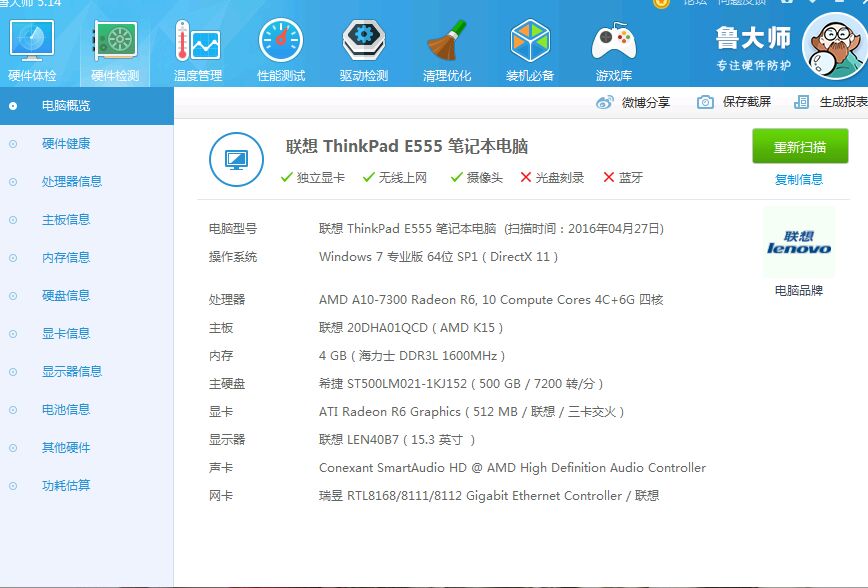Viewport: 868px width, 588px height.
Task: Click the report icon for 生成报表
Action: click(x=801, y=102)
